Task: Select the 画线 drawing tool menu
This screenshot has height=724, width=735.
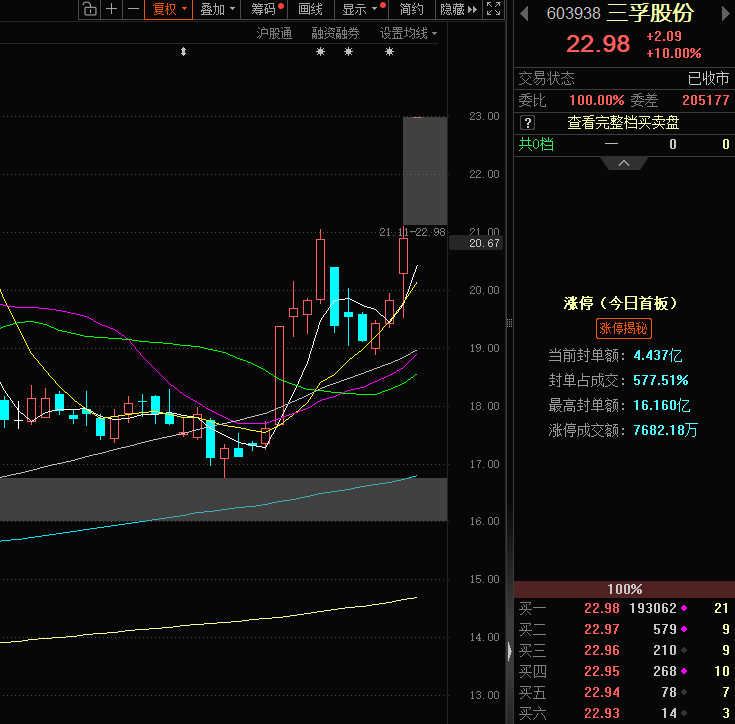Action: (311, 9)
